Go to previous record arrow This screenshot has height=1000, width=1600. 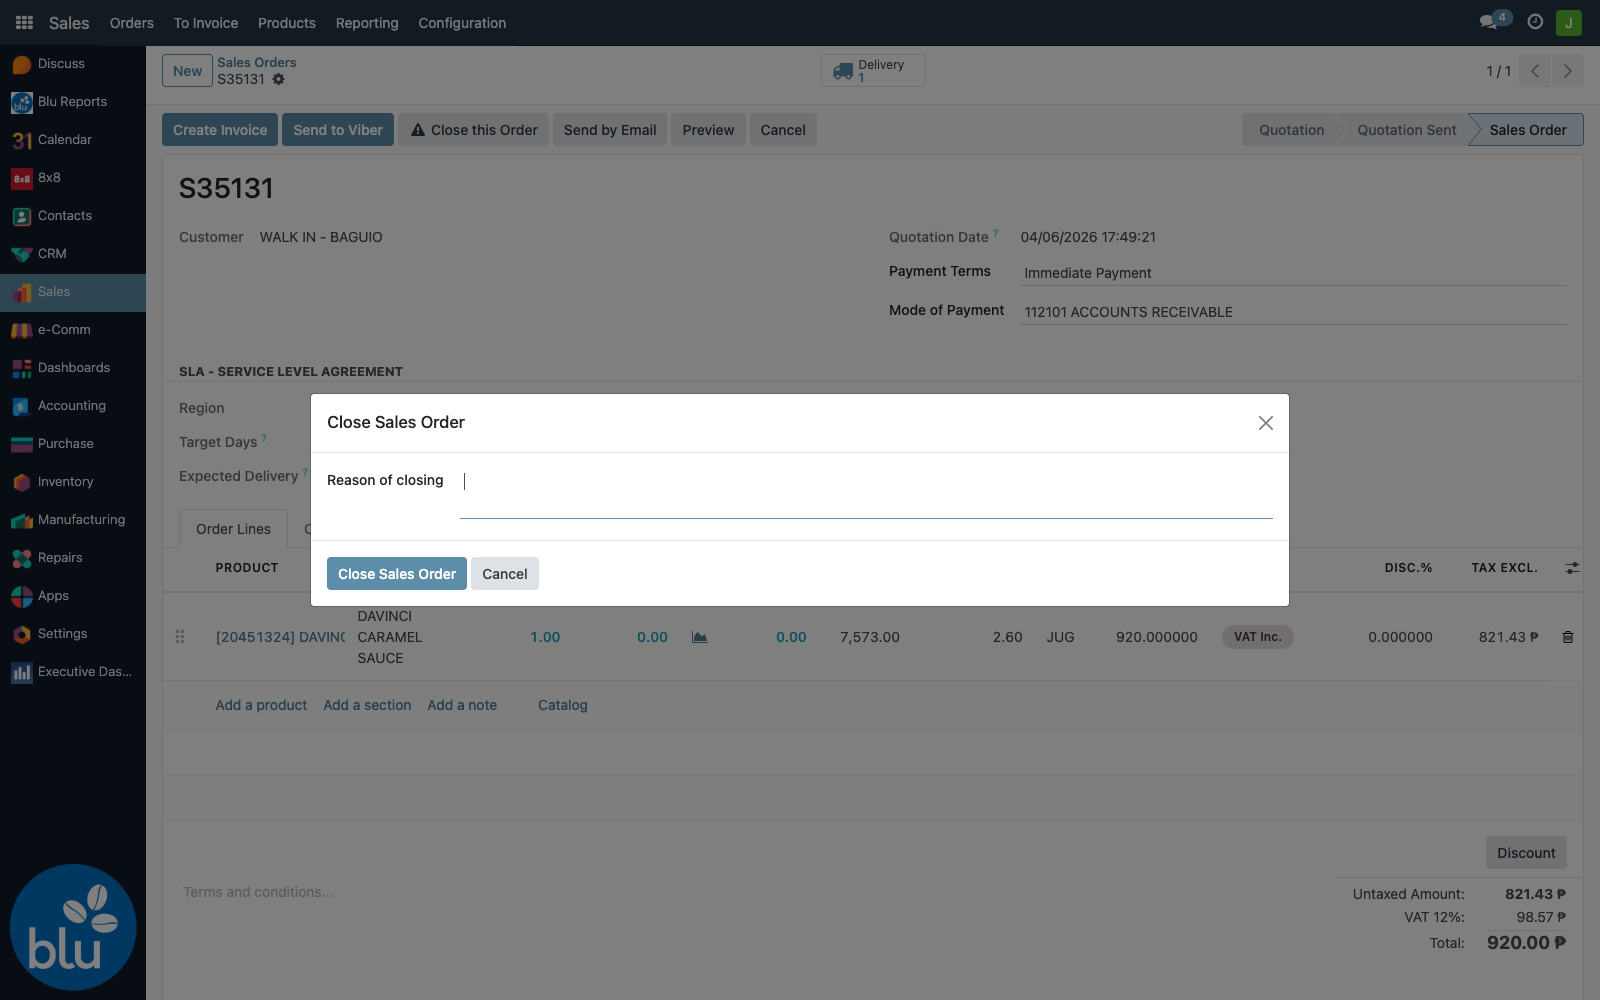tap(1535, 71)
